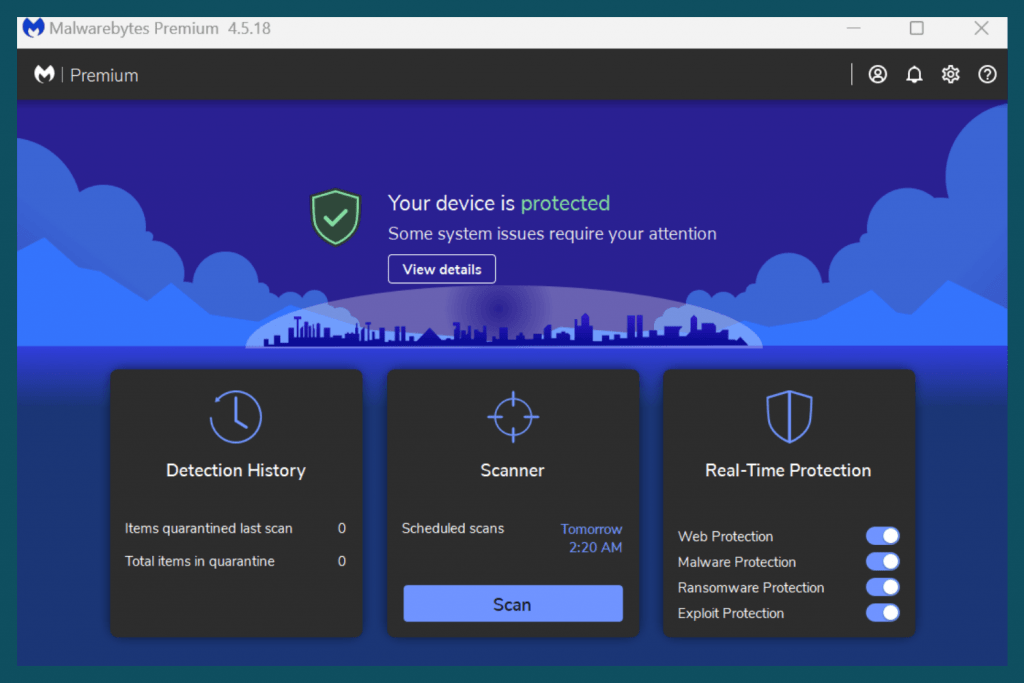The image size is (1024, 683).
Task: Select the Detection History clock icon
Action: pyautogui.click(x=236, y=416)
